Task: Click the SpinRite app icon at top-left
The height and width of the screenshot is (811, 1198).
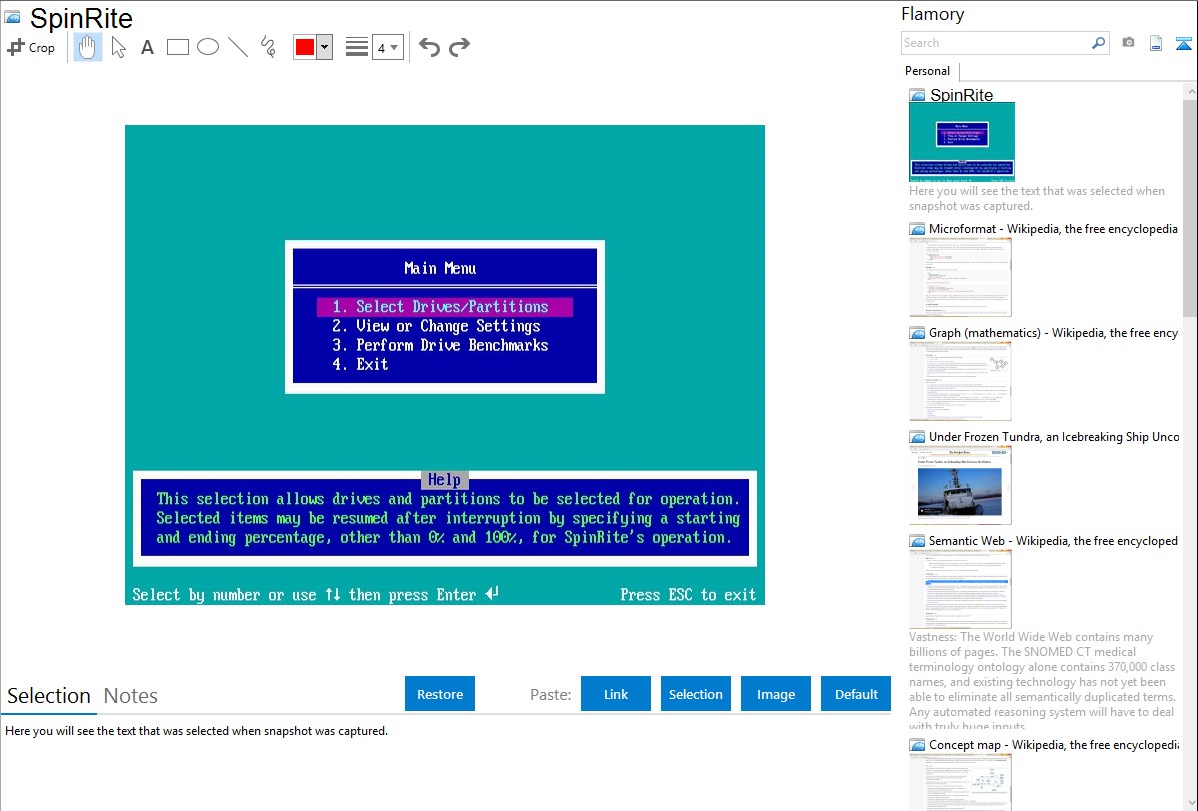Action: pos(12,17)
